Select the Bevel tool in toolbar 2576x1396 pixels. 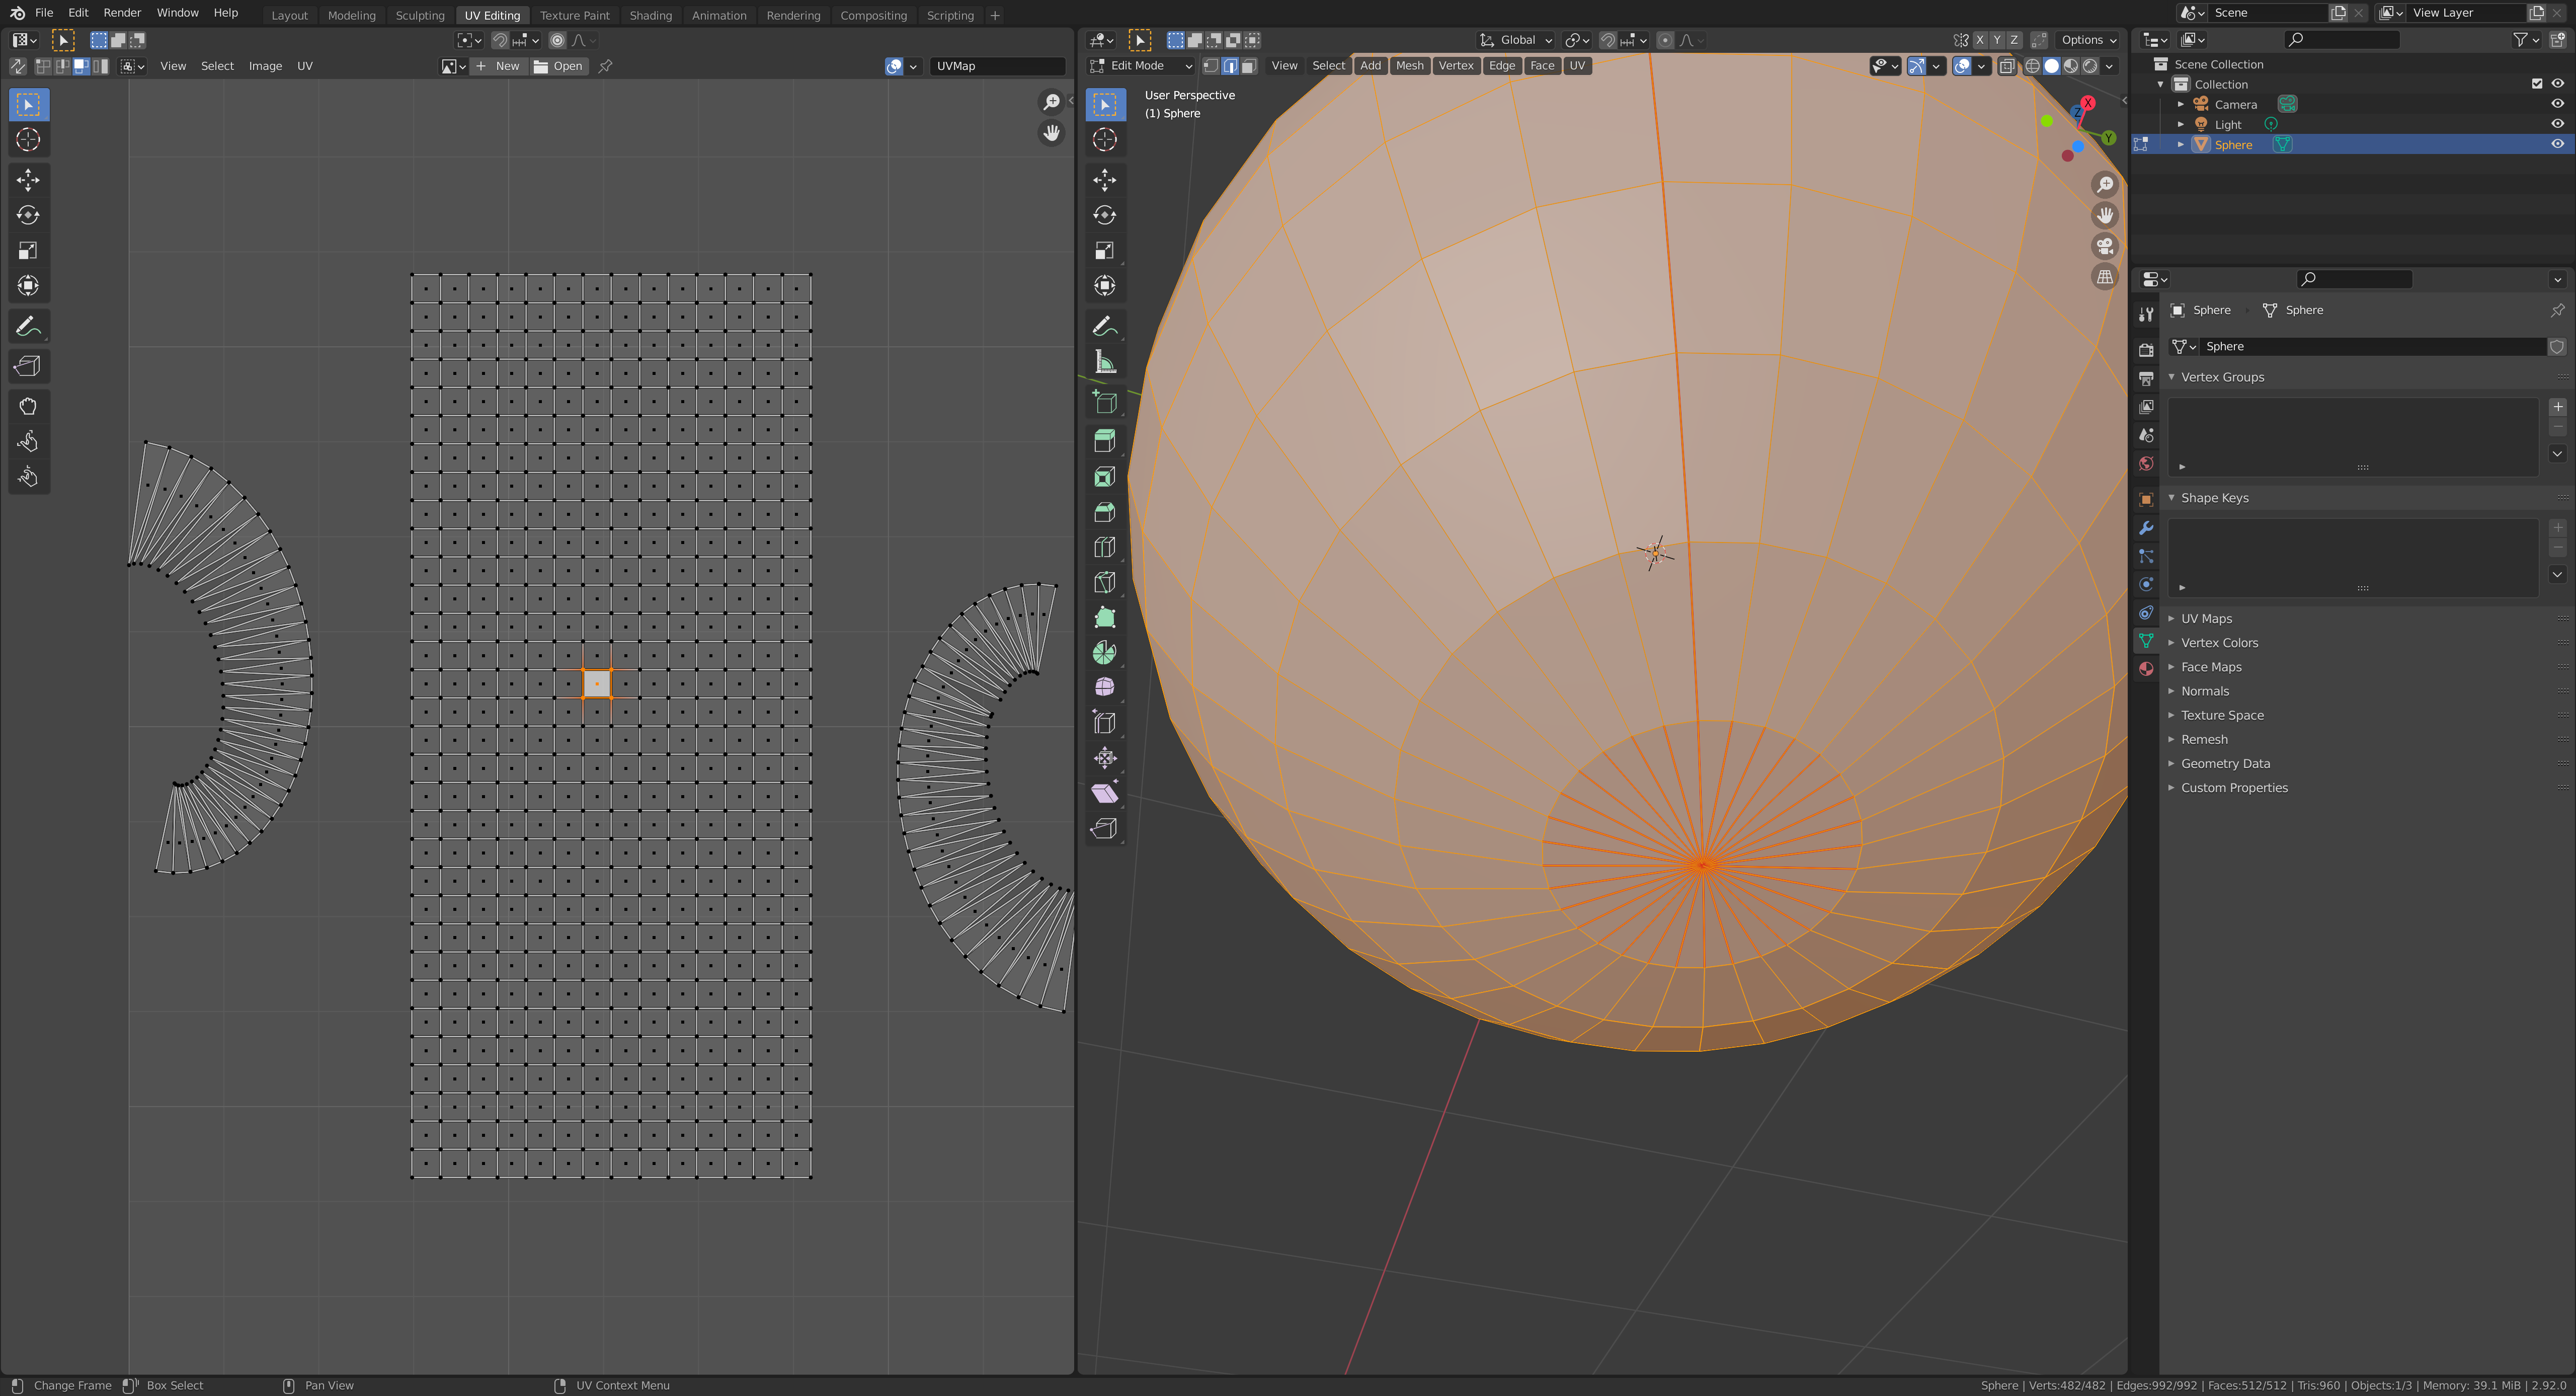coord(1104,512)
